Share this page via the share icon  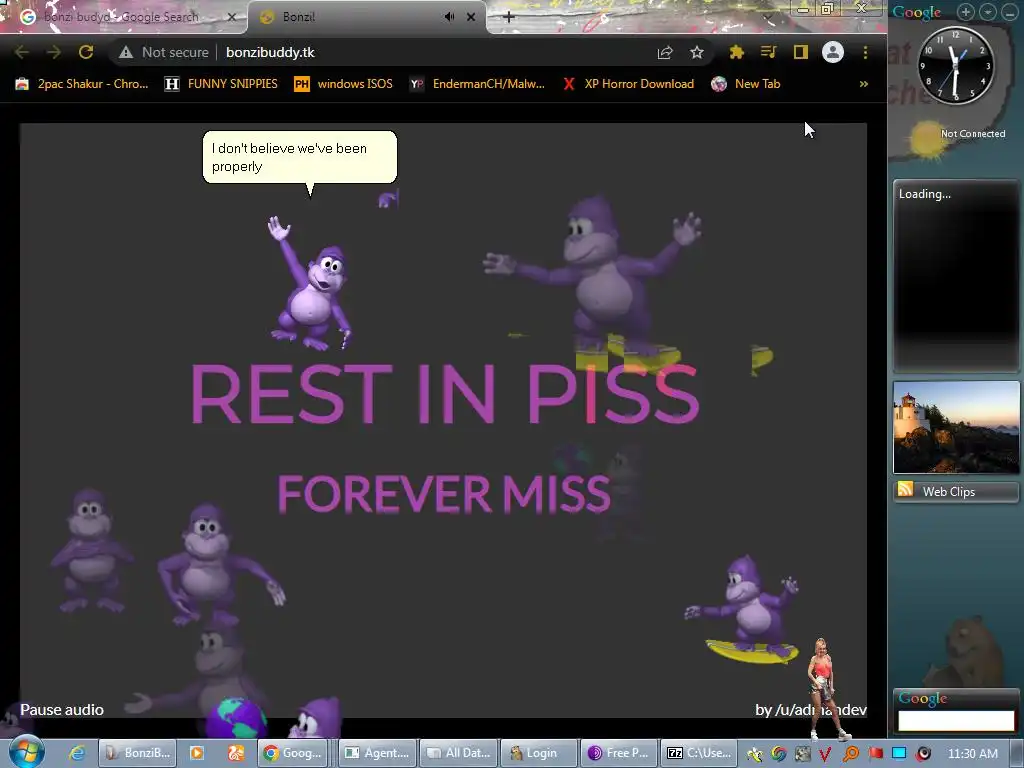(x=665, y=52)
